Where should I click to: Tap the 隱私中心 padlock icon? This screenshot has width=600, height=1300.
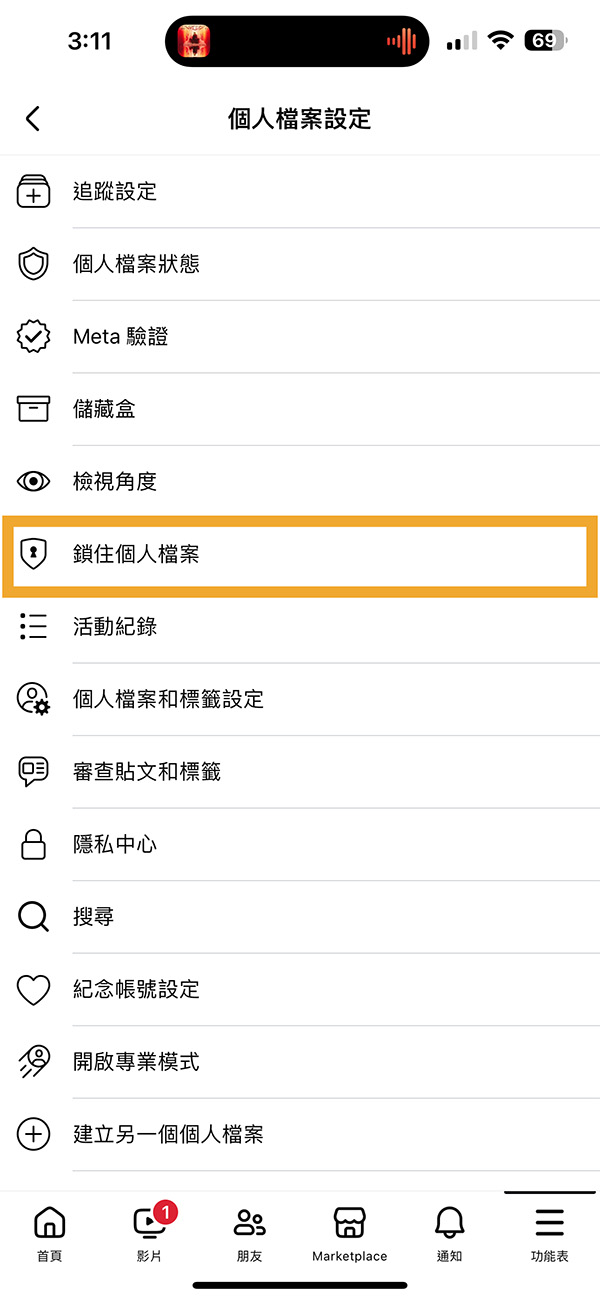pos(33,844)
